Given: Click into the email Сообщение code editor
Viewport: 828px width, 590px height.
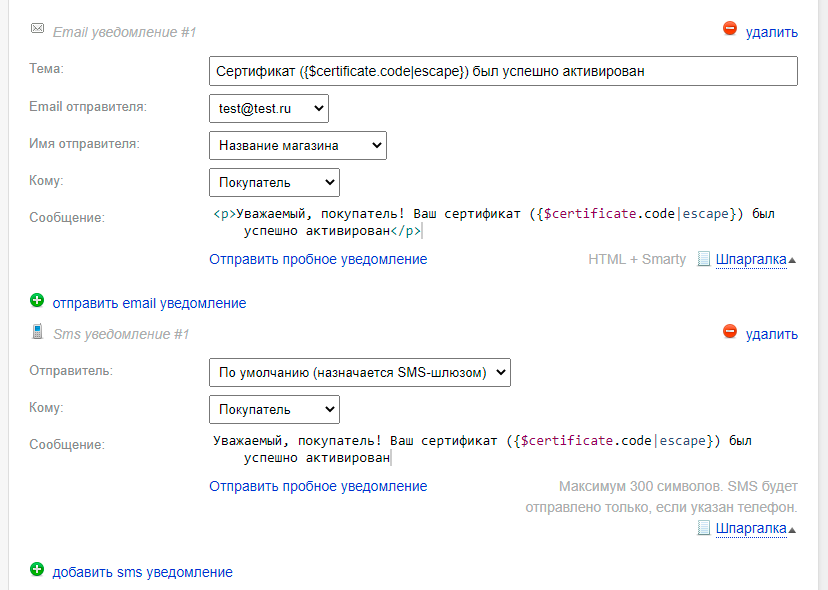Looking at the screenshot, I should coord(503,222).
